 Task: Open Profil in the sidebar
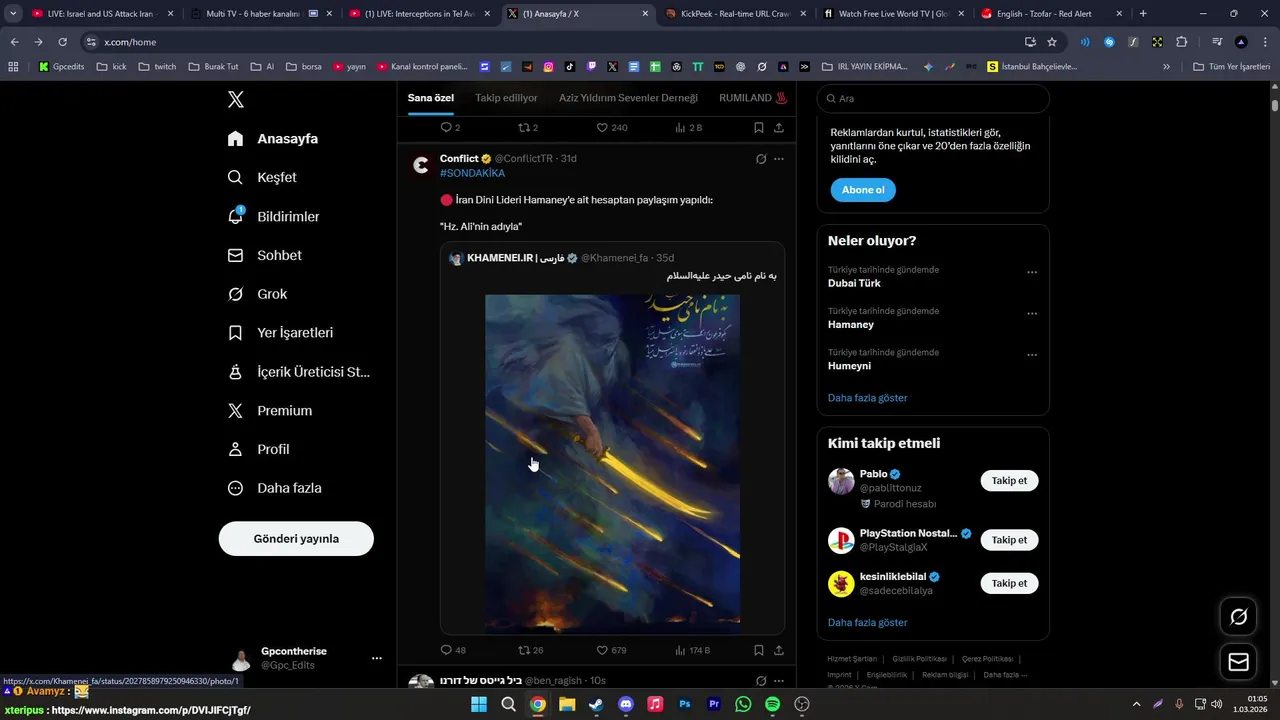coord(259,450)
